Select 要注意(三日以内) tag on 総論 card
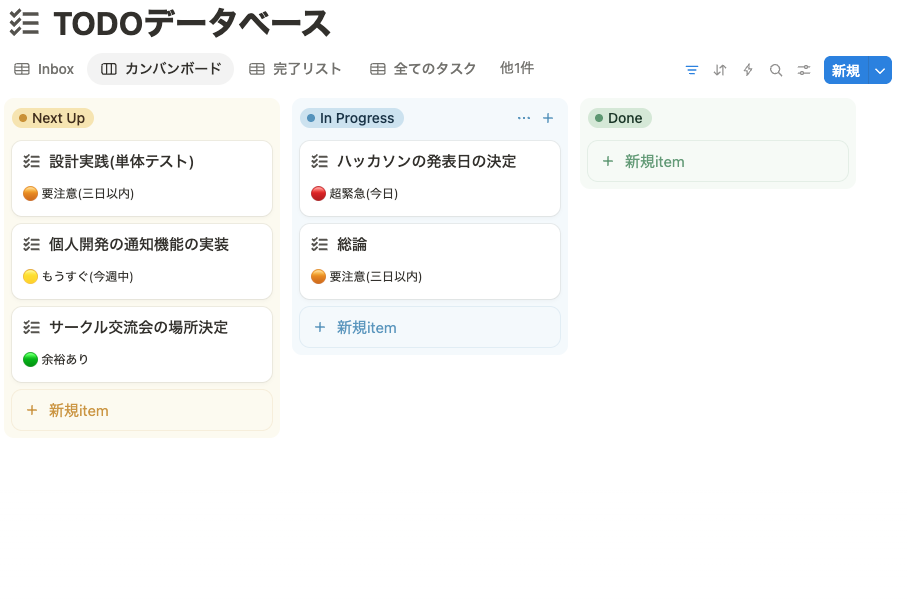Image resolution: width=907 pixels, height=600 pixels. (366, 277)
